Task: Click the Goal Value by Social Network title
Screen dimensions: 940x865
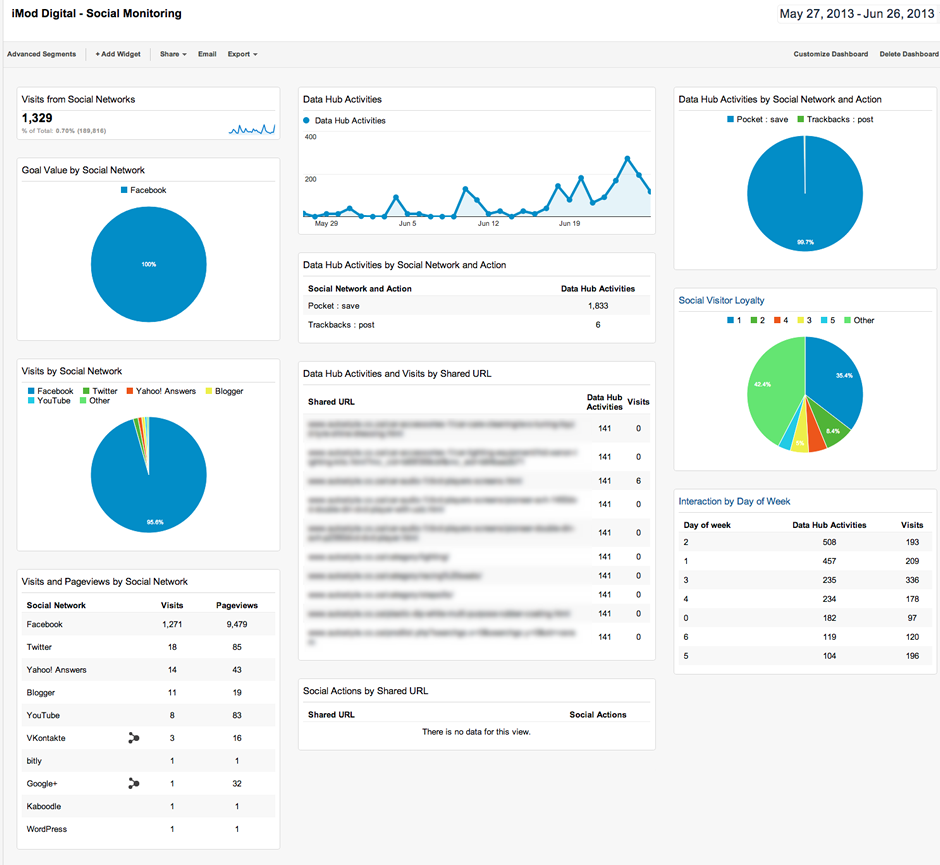Action: (x=83, y=170)
